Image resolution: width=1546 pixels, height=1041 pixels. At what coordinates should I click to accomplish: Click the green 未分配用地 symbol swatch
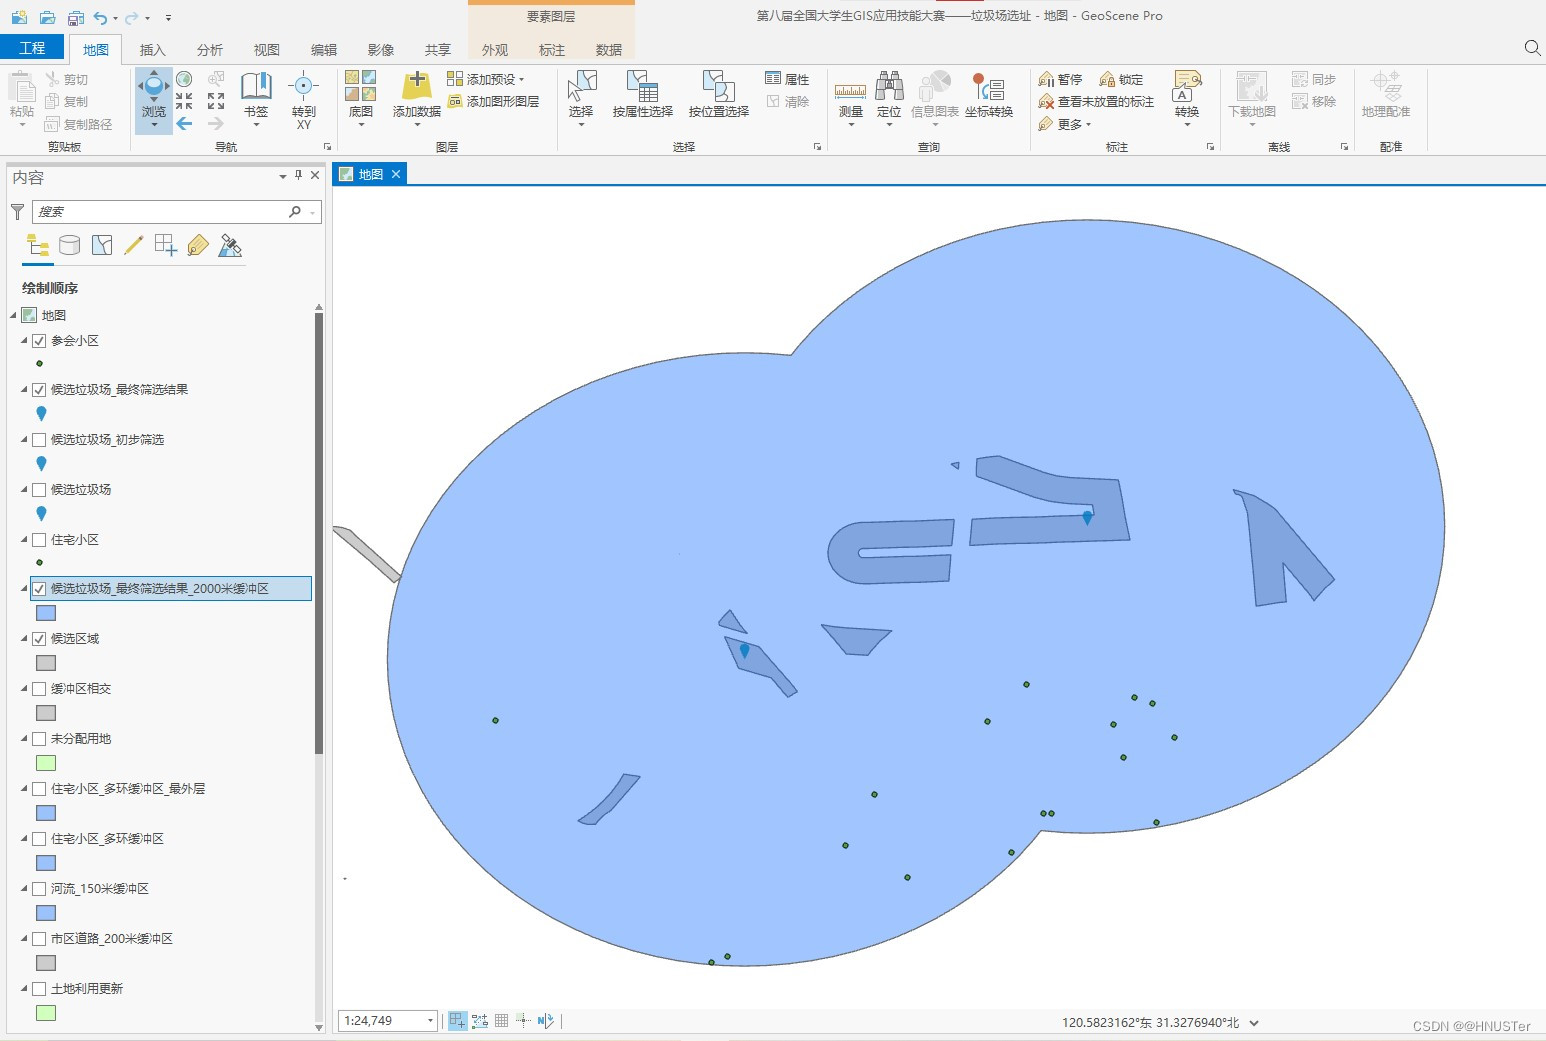click(46, 763)
